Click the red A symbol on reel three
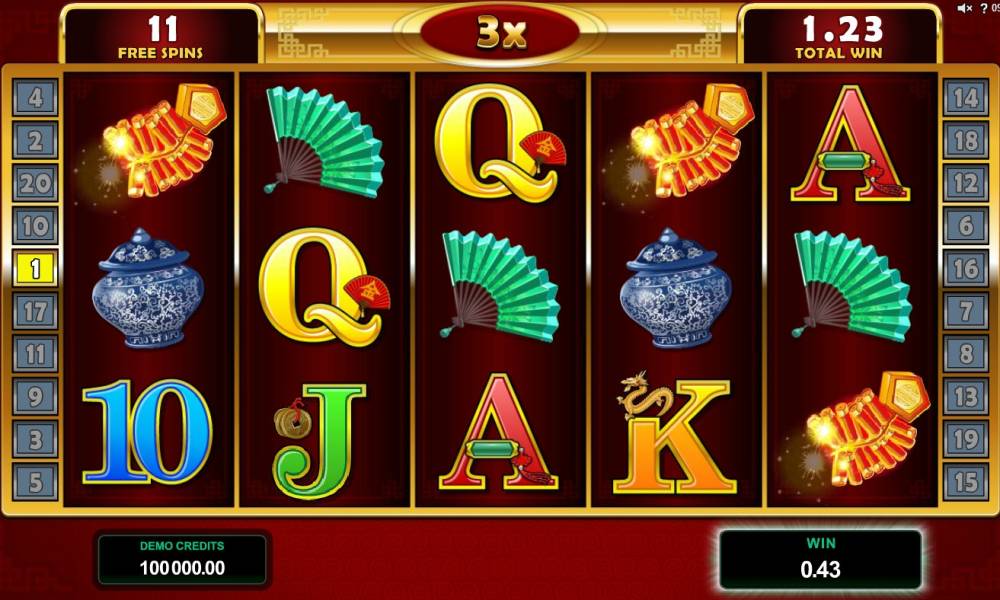1000x600 pixels. pos(499,433)
